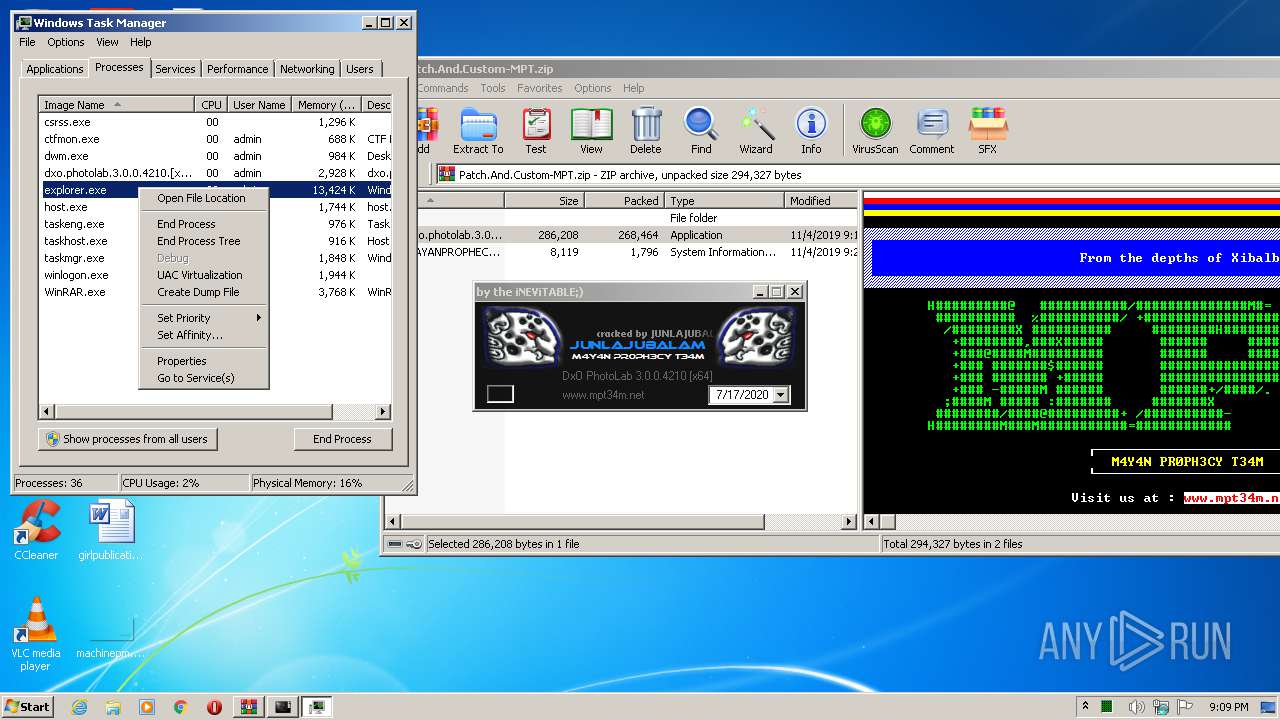
Task: Choose Set Affinity… from context menu
Action: (204, 335)
